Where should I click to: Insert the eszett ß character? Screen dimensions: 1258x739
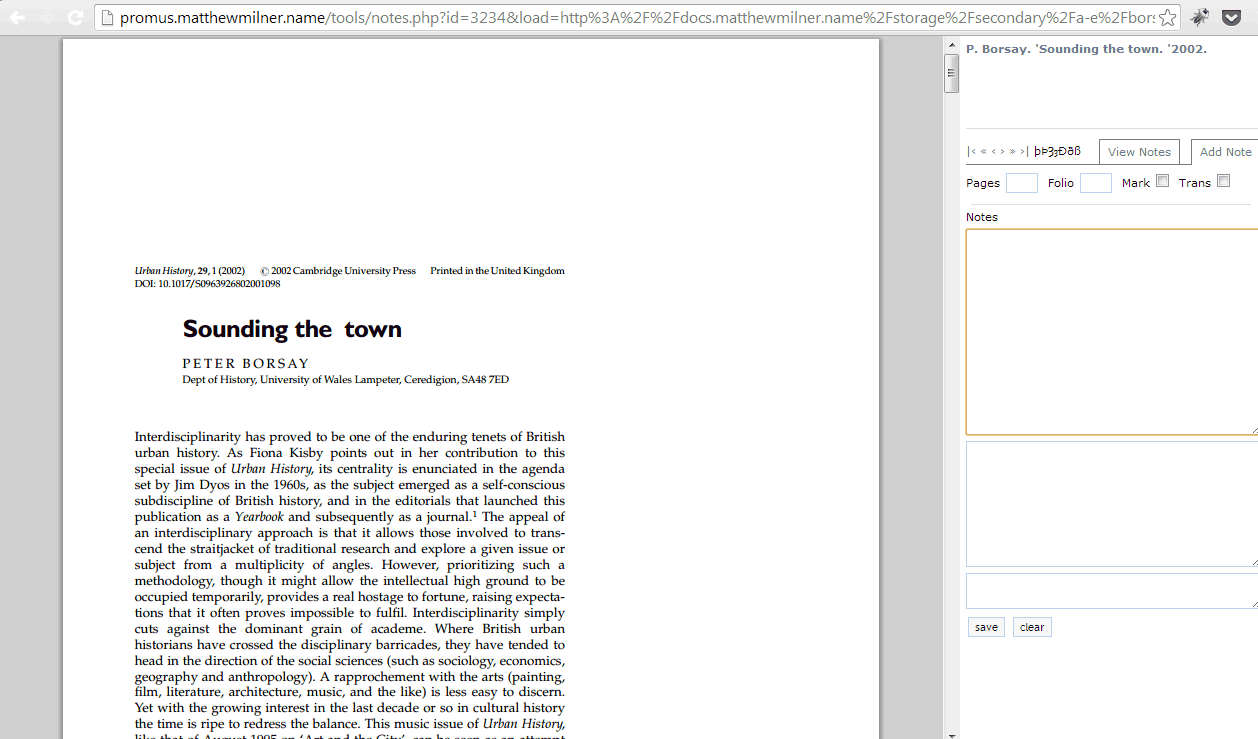tap(1077, 152)
